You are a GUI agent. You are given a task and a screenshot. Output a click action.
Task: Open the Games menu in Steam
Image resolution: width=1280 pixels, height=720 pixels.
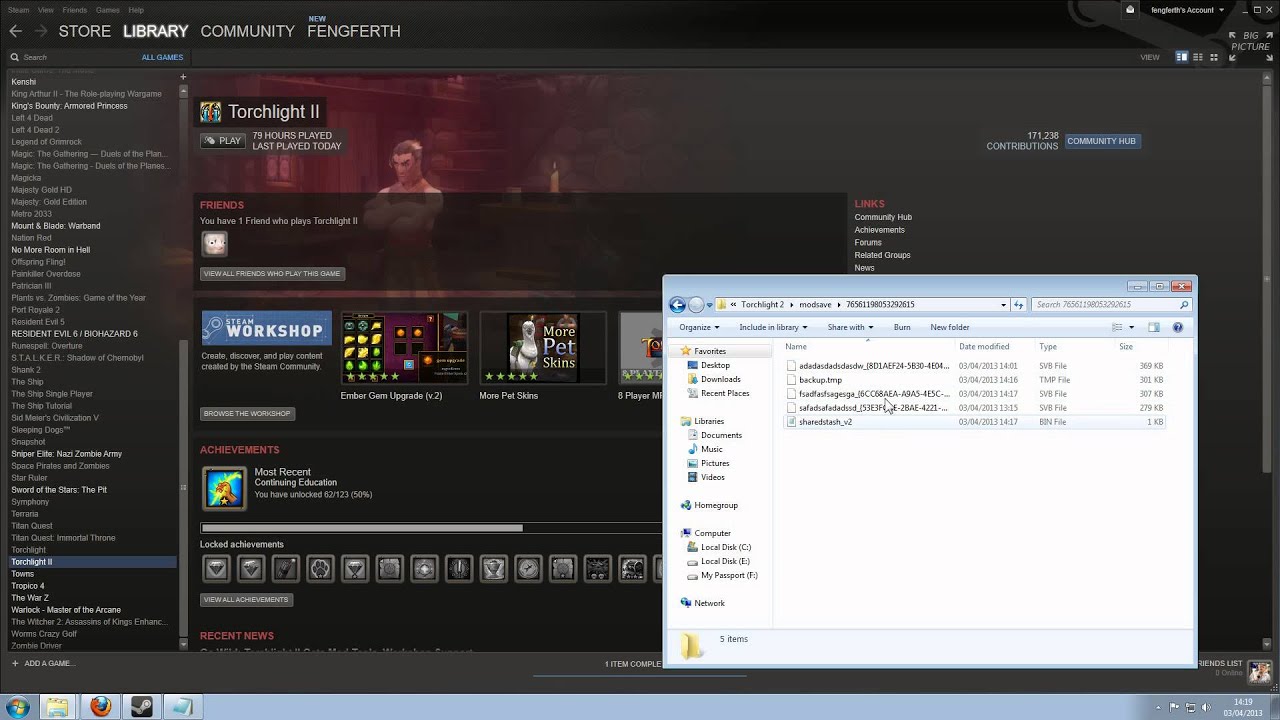click(x=108, y=10)
